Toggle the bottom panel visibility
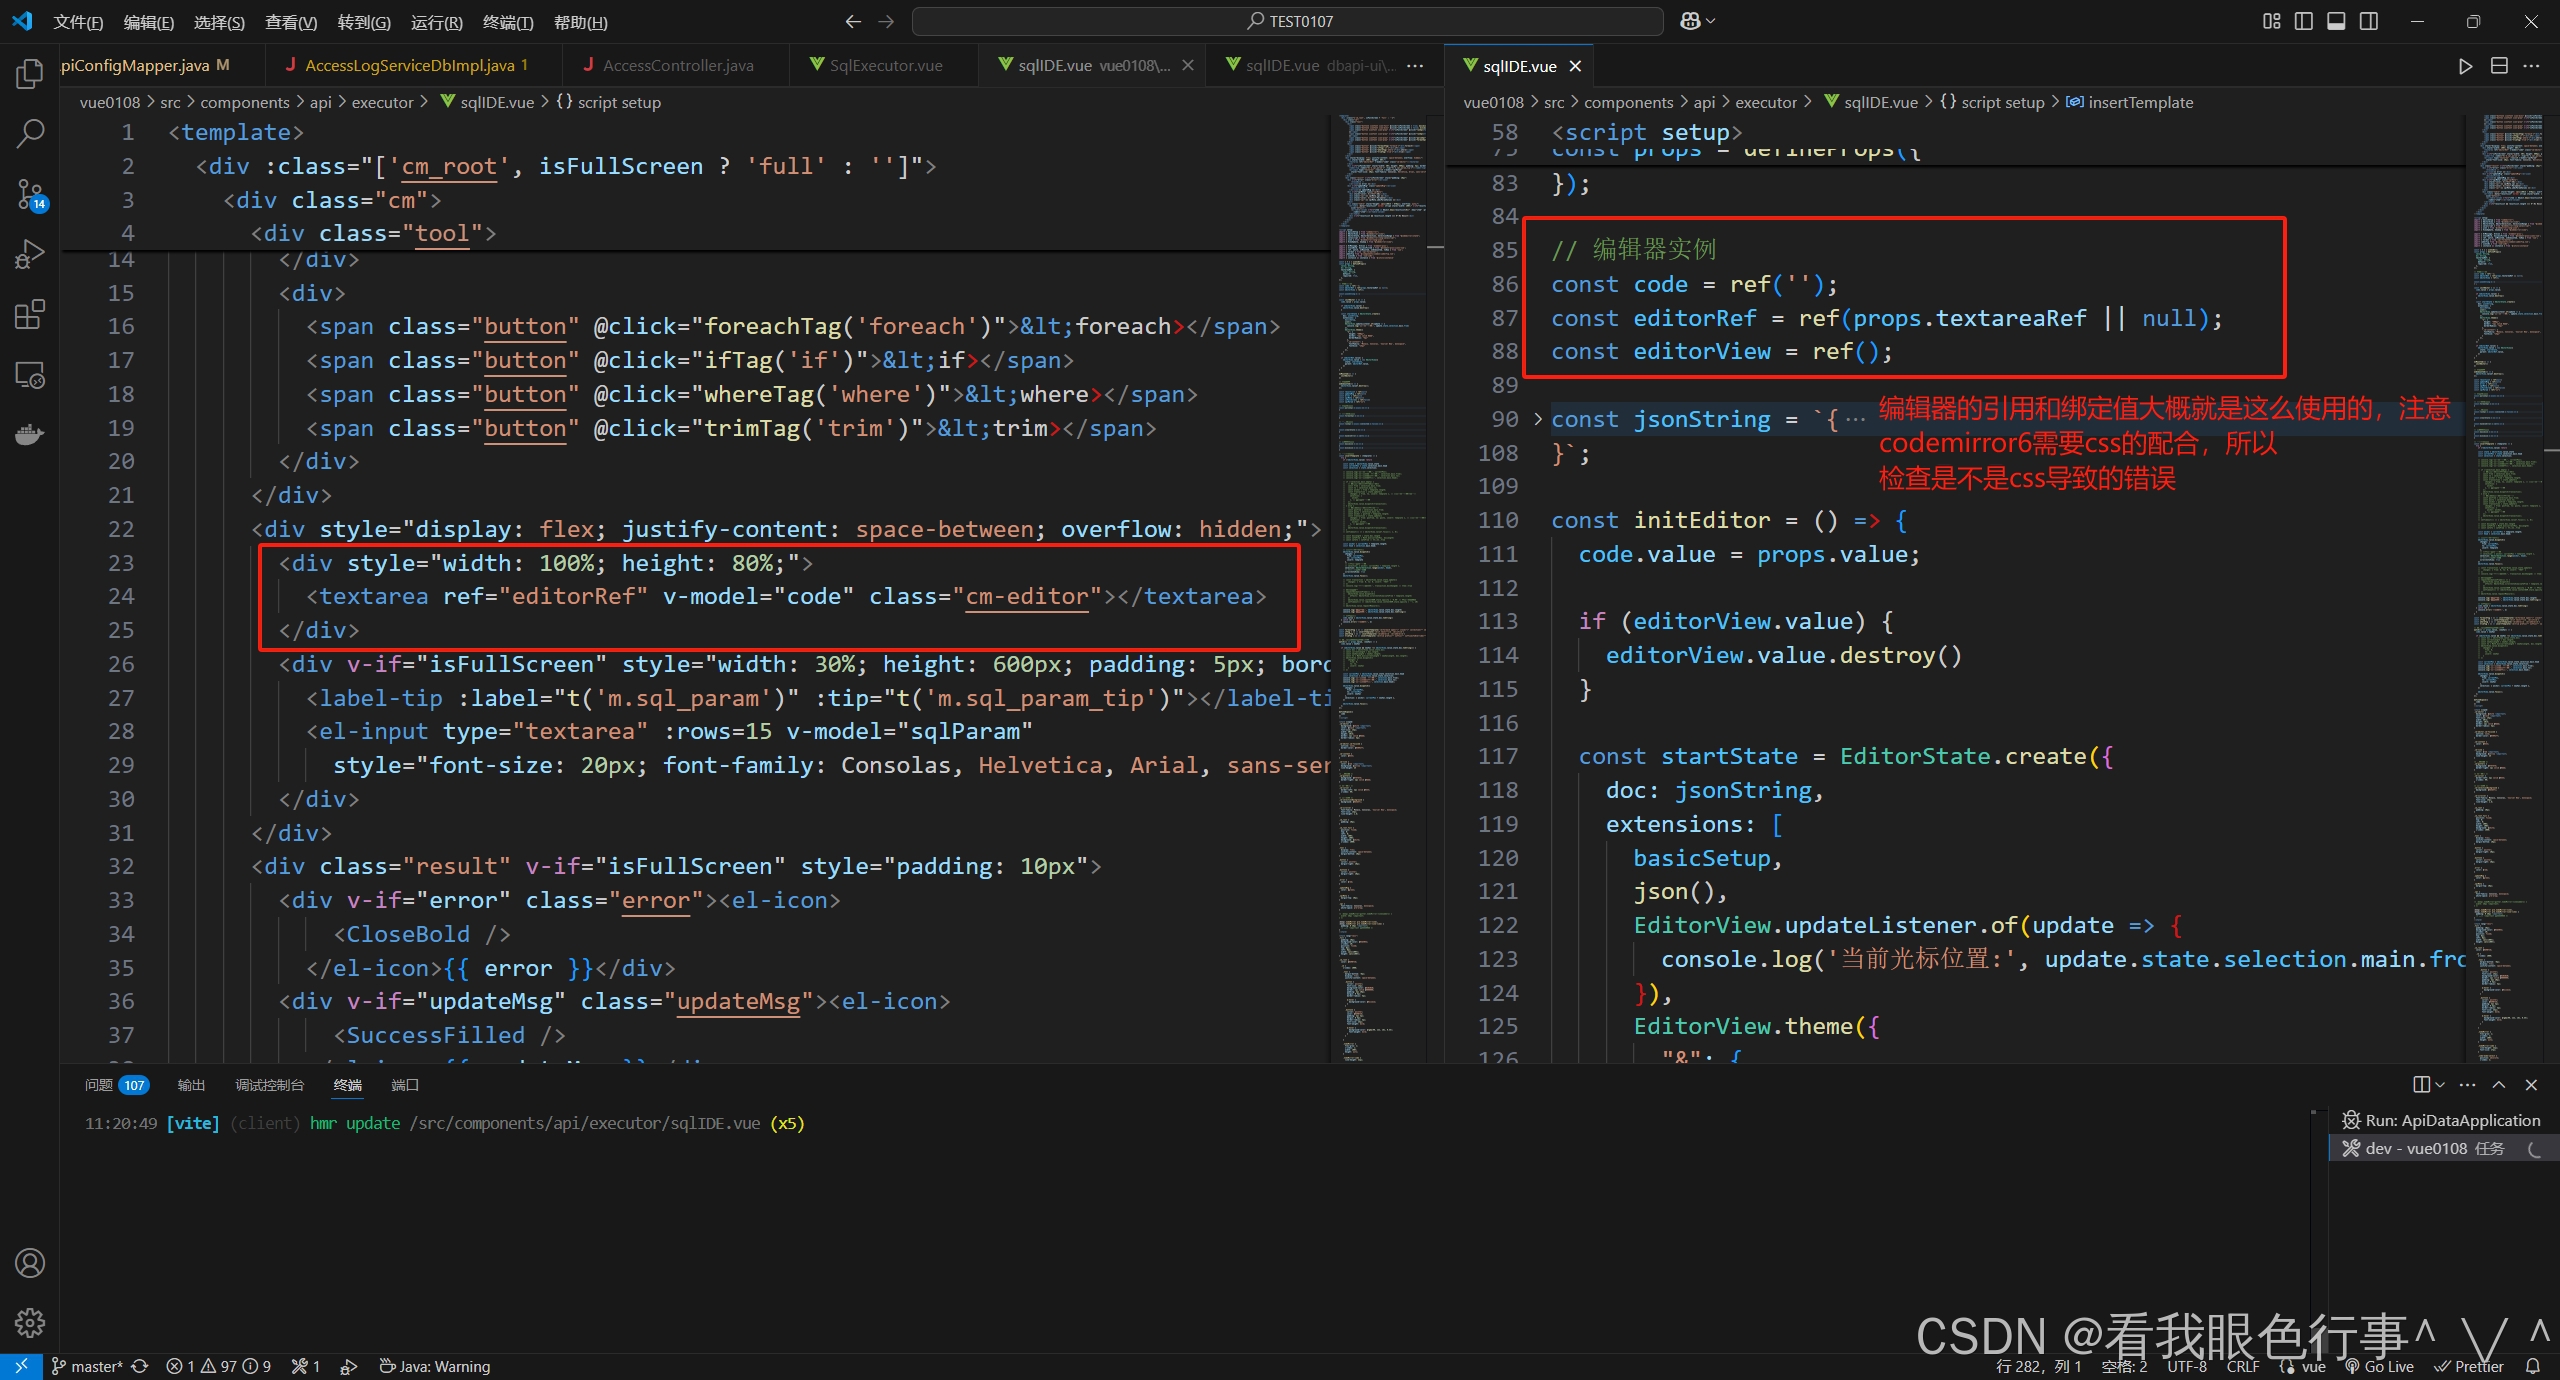Viewport: 2560px width, 1380px height. 2337,20
